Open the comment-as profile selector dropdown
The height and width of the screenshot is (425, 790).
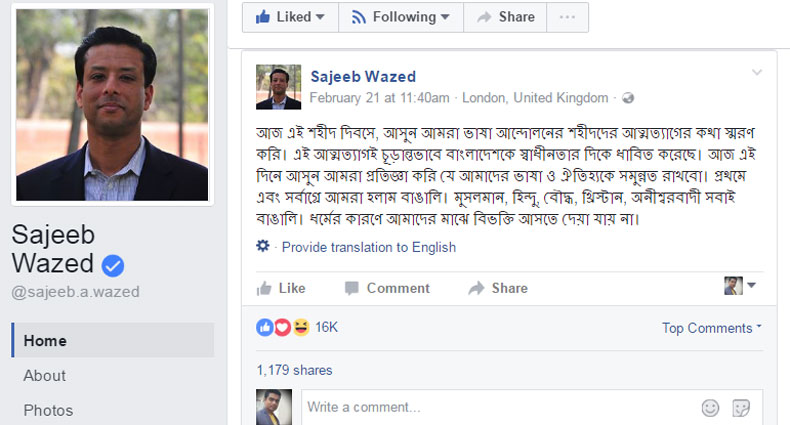tap(740, 286)
